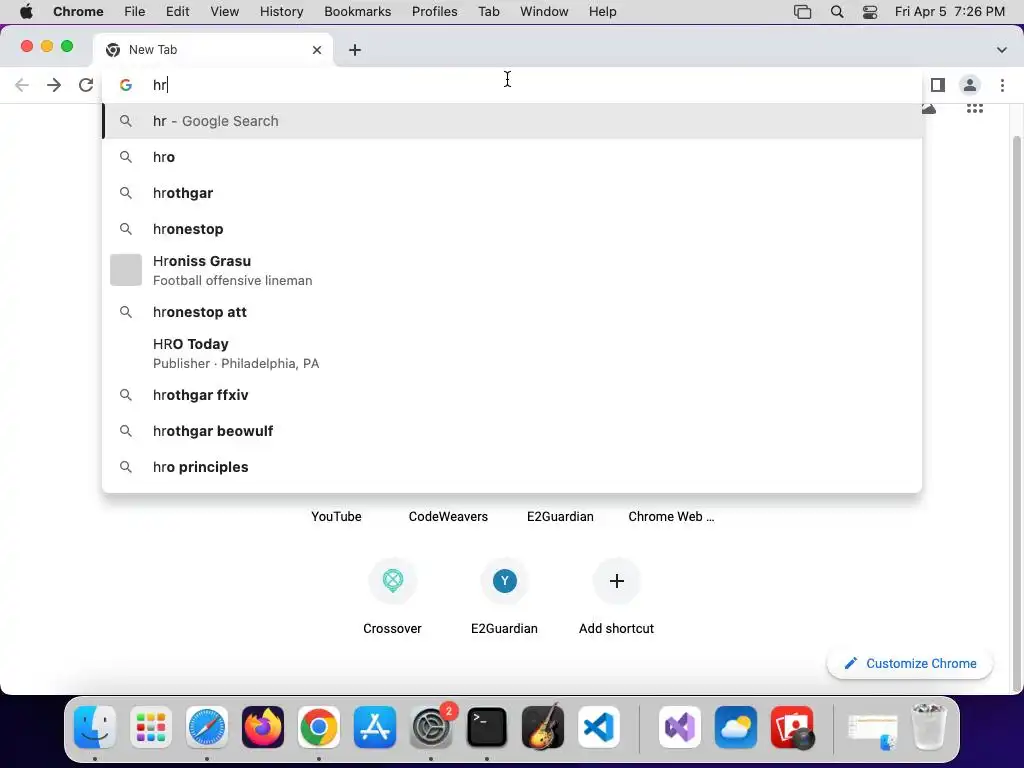
Task: Open Launchpad from the dock
Action: point(151,727)
